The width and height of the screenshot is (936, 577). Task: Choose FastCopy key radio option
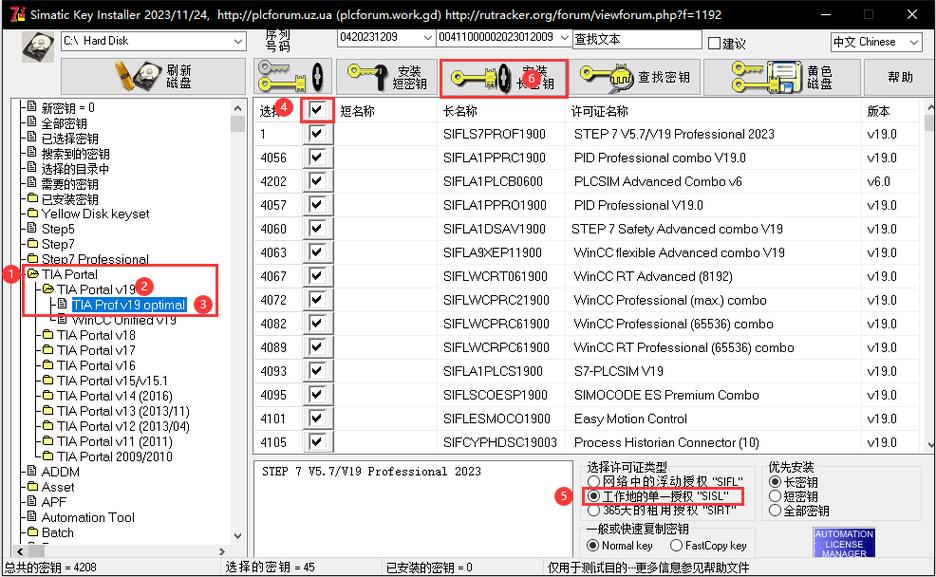pos(676,545)
